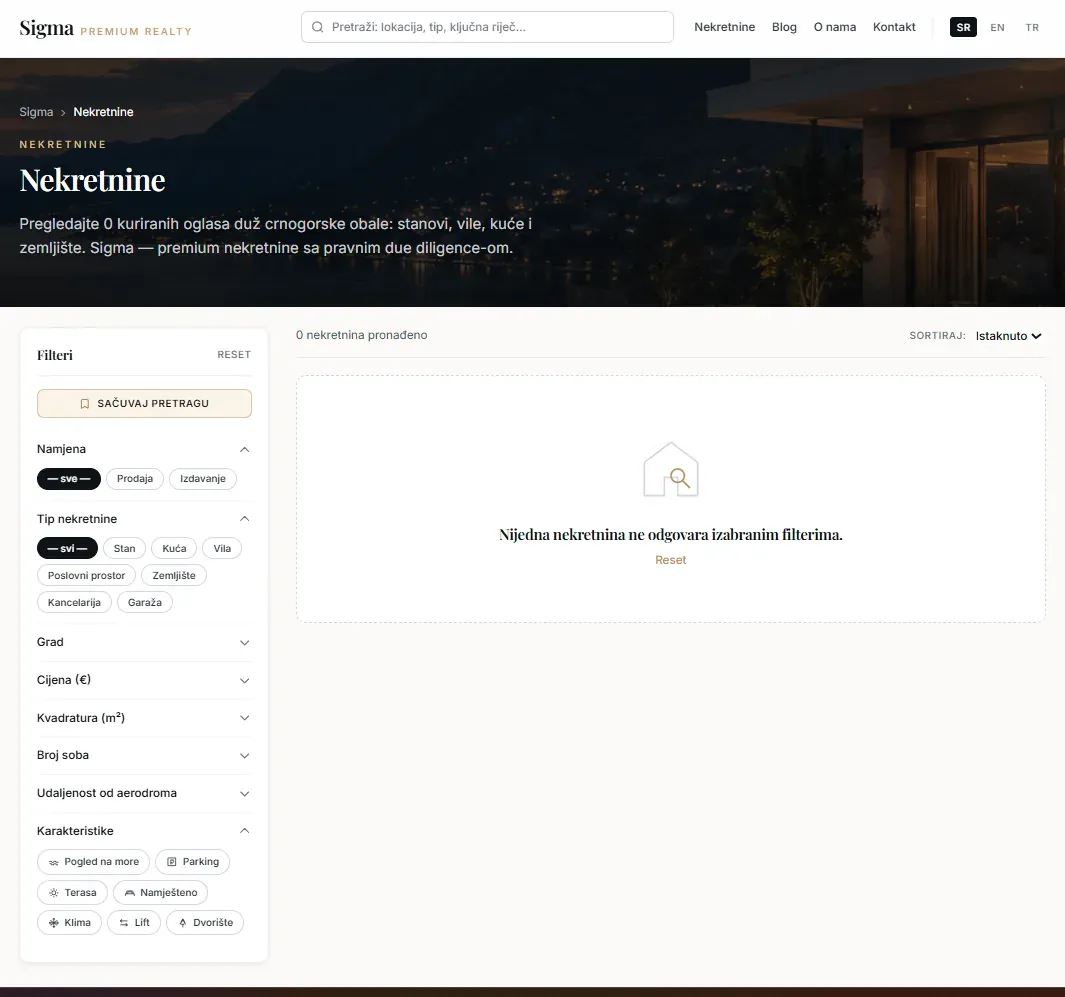Expand the Udaljenost od aerodroma section

click(144, 793)
